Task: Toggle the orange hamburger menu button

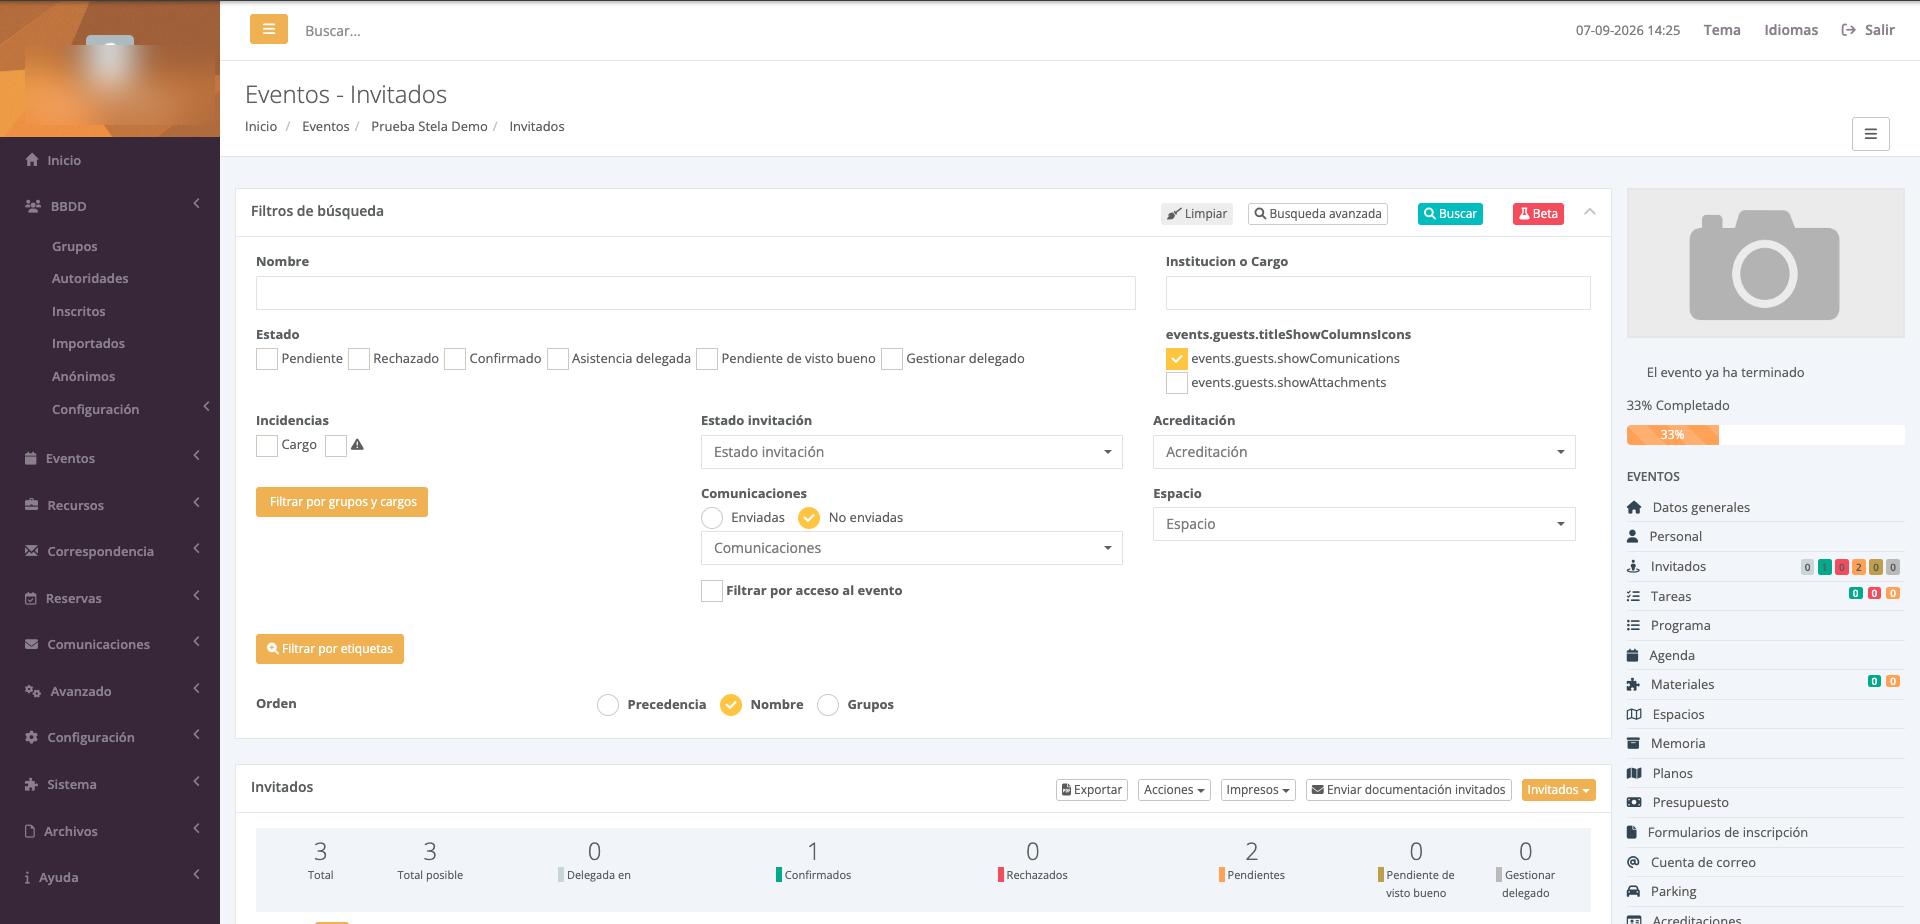Action: coord(269,29)
